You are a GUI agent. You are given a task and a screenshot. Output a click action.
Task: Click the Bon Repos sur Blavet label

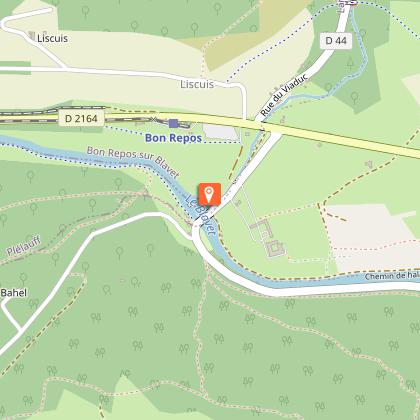pos(133,161)
